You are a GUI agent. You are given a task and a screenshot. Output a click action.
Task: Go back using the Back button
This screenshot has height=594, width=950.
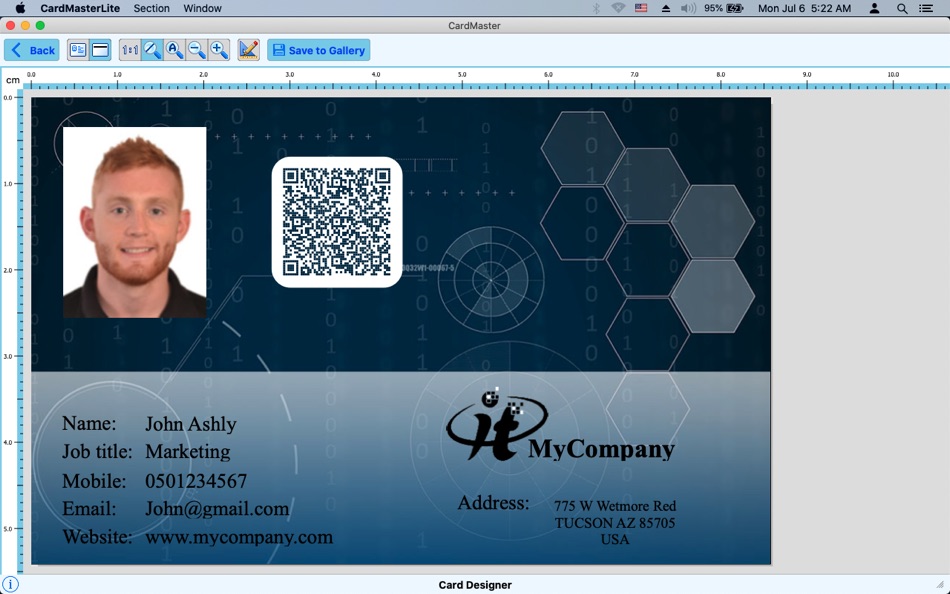click(x=32, y=50)
